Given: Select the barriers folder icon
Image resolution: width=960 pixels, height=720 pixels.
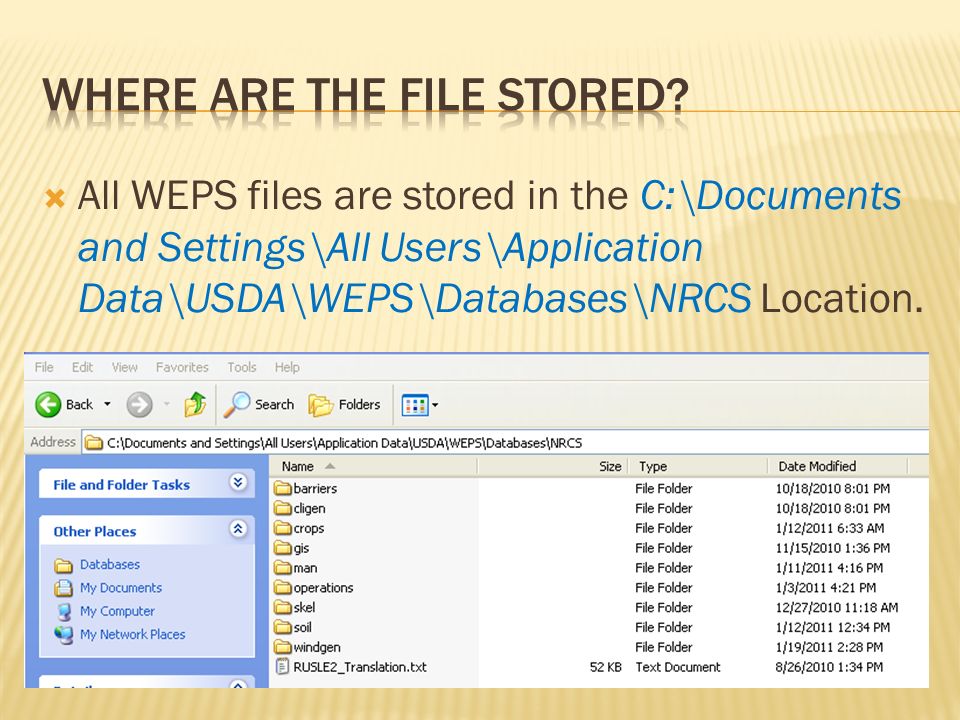Looking at the screenshot, I should (x=282, y=488).
